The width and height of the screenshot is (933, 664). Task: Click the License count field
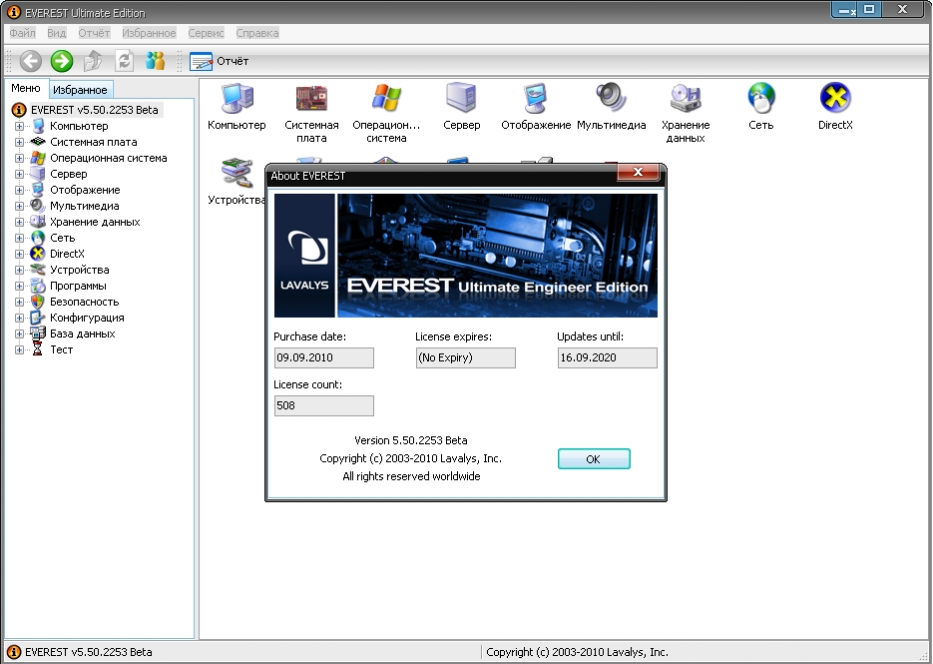(324, 406)
